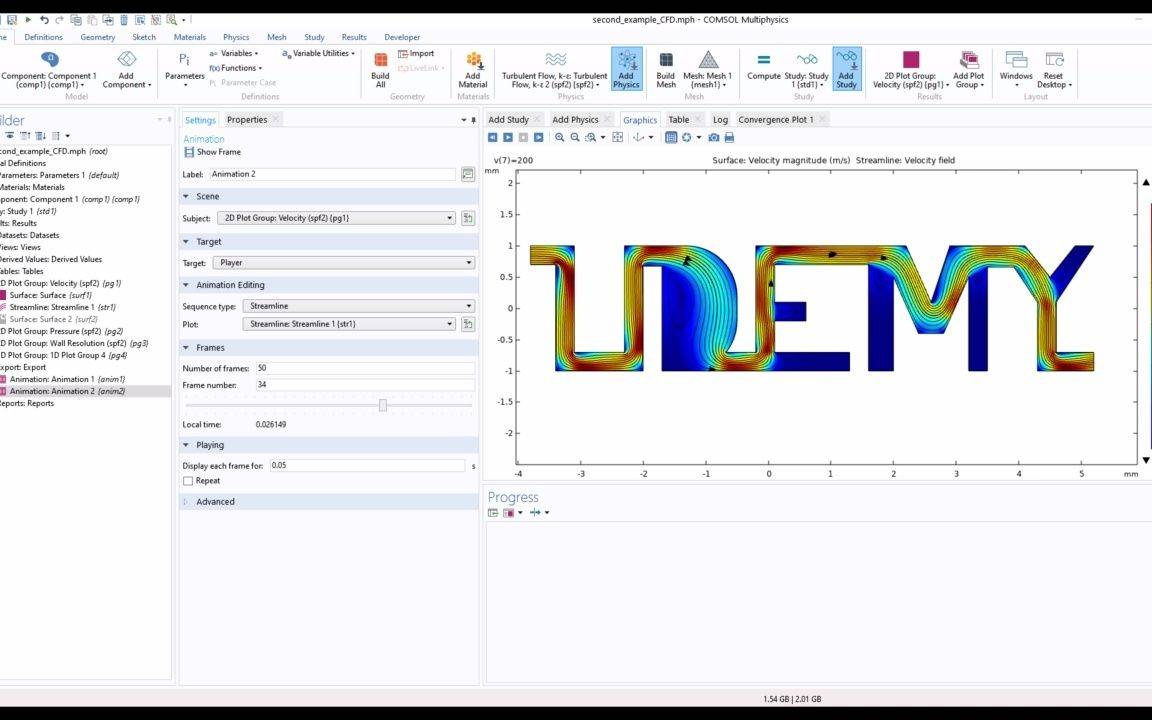Click the Play animation button in Graphics toolbar
Image resolution: width=1152 pixels, height=720 pixels.
coord(508,137)
